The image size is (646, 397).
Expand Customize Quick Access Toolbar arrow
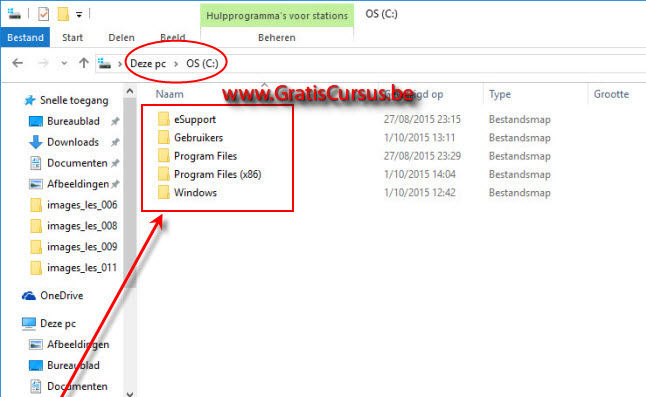point(79,15)
